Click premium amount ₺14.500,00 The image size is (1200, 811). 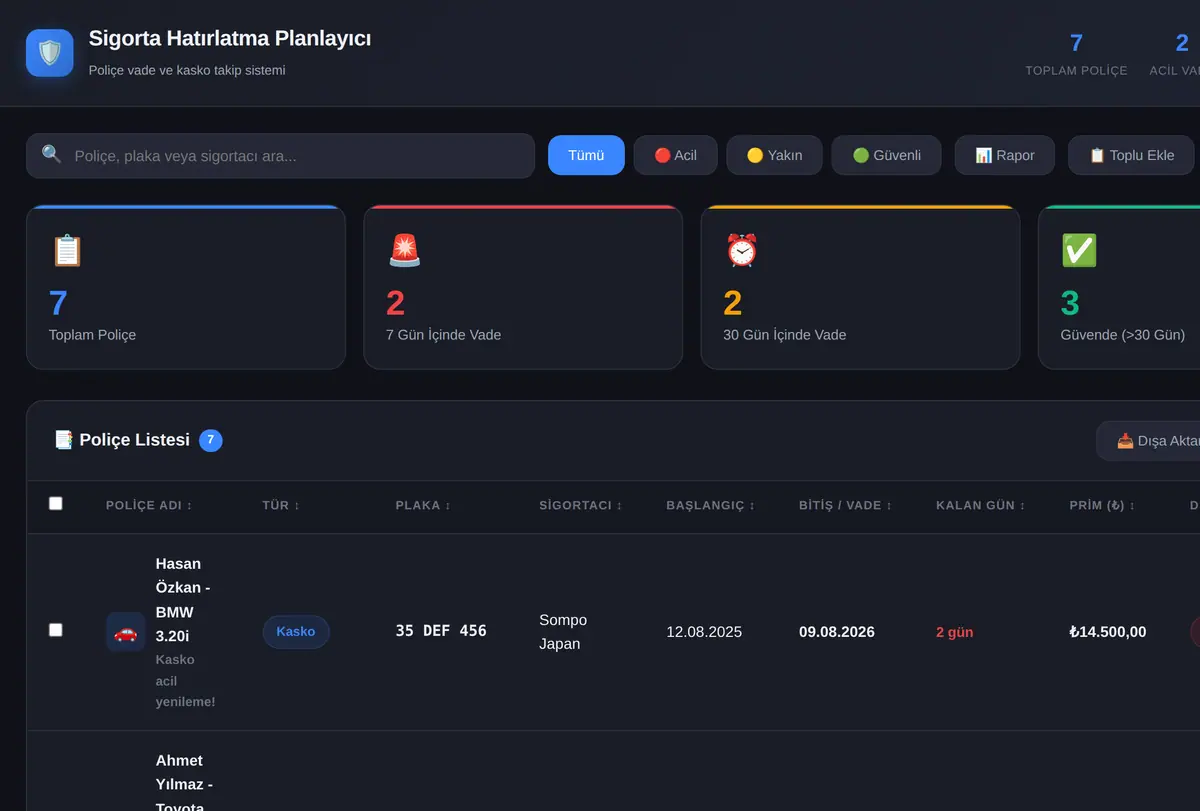[1108, 632]
